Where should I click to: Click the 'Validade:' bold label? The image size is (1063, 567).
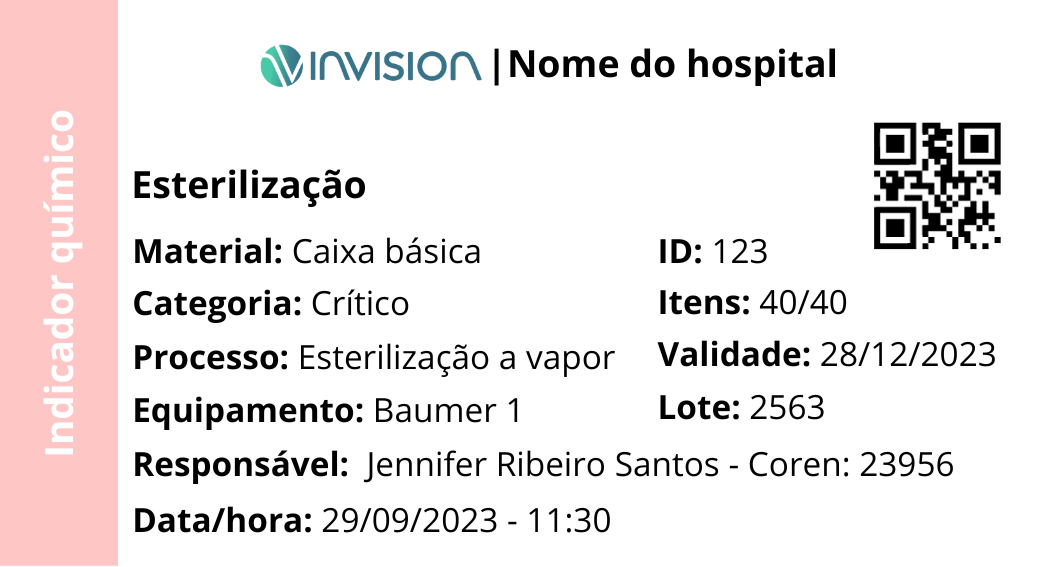(x=734, y=354)
